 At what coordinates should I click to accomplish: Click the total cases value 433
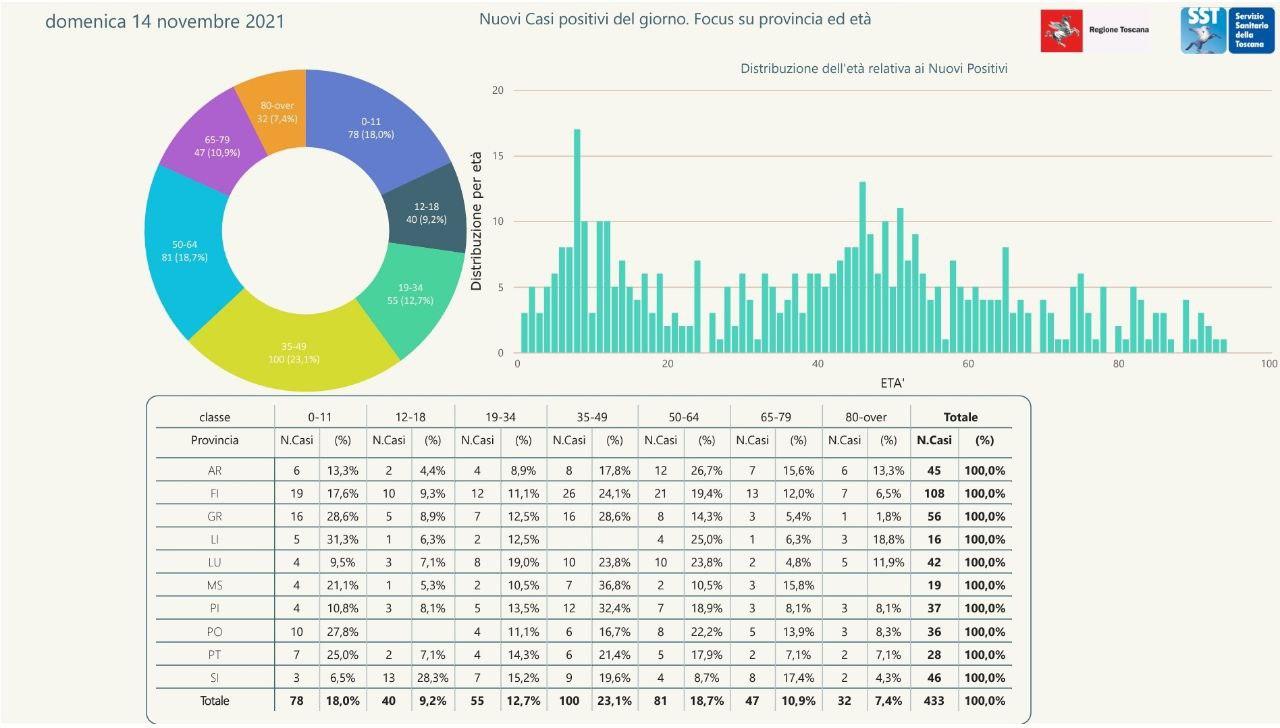pos(934,701)
